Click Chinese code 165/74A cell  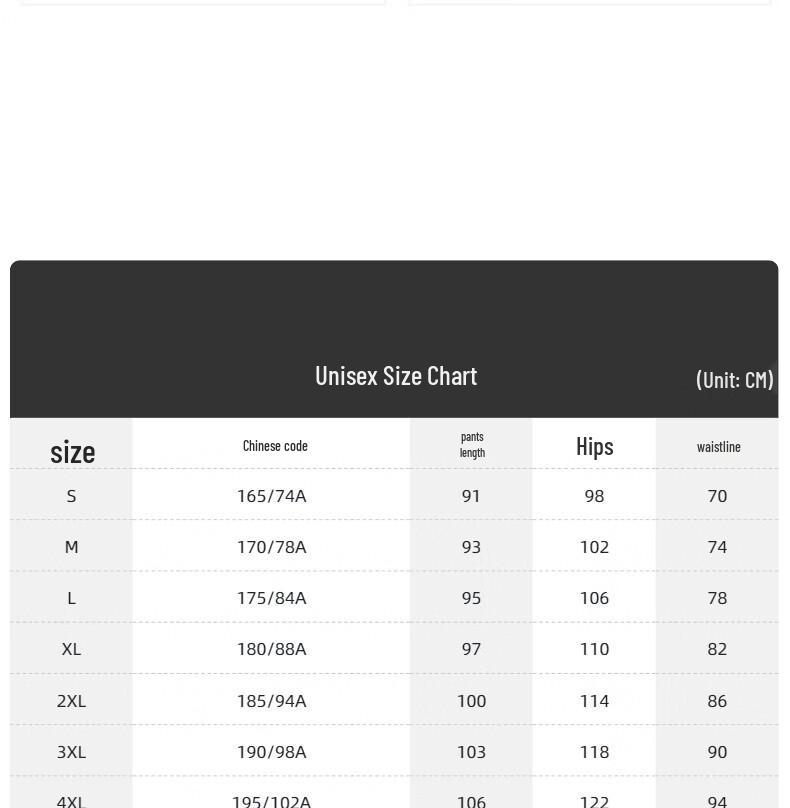click(272, 496)
